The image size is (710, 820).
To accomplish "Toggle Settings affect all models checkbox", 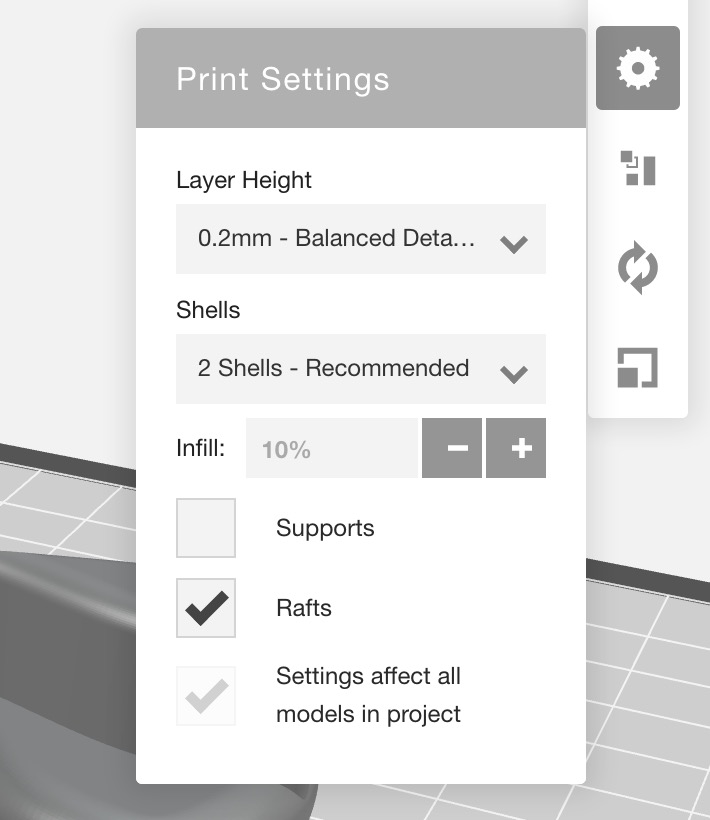I will (x=206, y=695).
